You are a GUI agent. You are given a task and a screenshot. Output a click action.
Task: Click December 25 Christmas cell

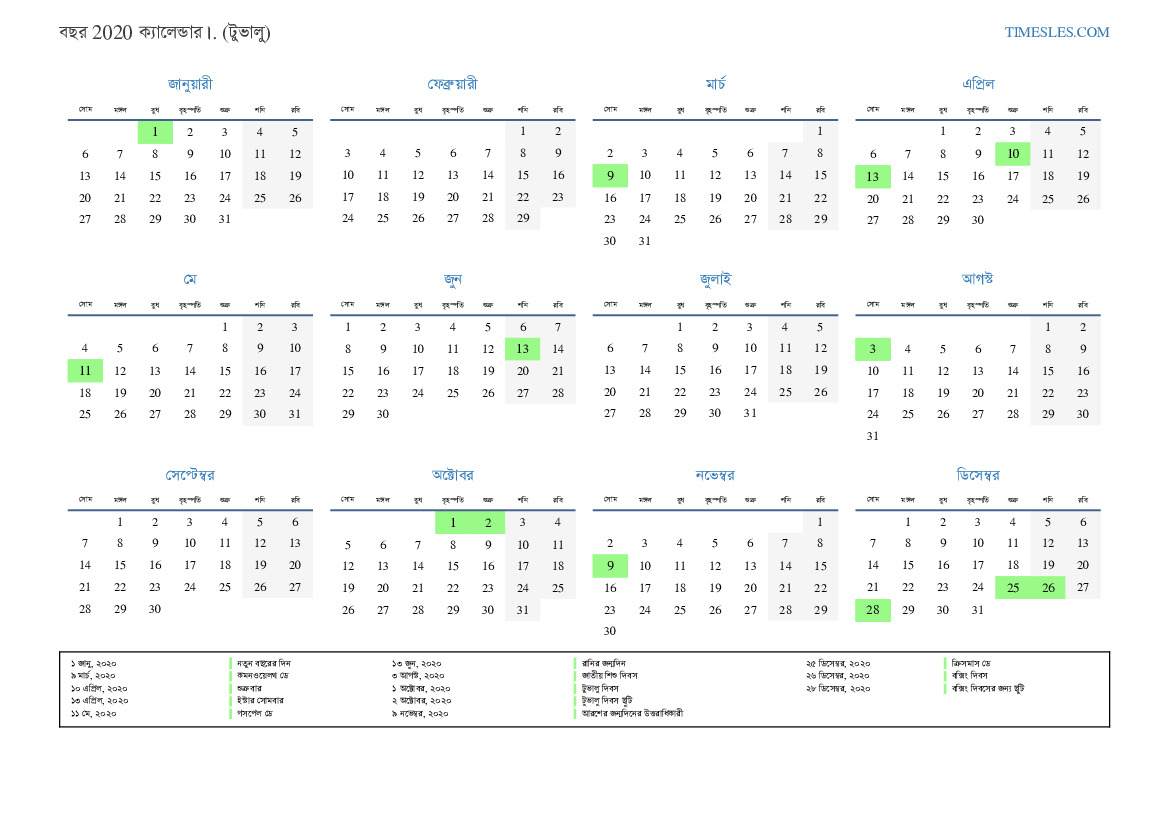click(x=1013, y=588)
